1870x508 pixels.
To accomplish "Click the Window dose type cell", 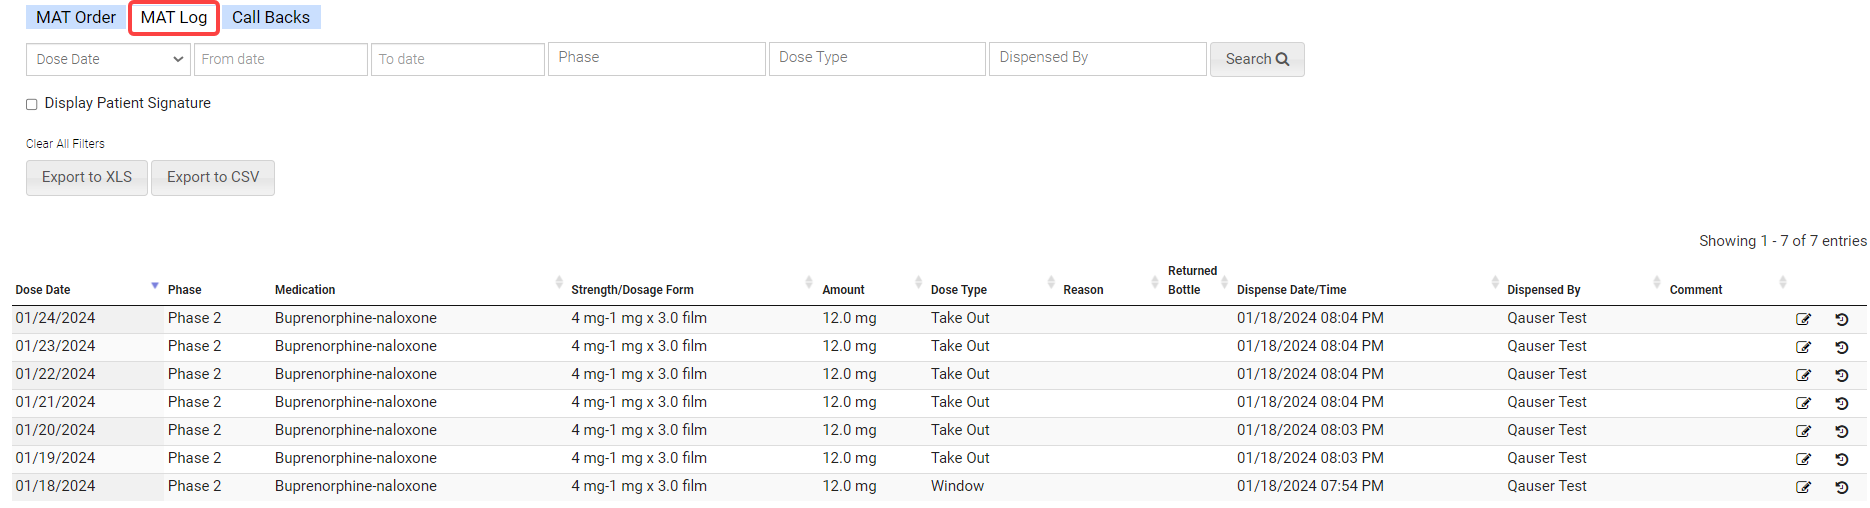I will tap(957, 486).
